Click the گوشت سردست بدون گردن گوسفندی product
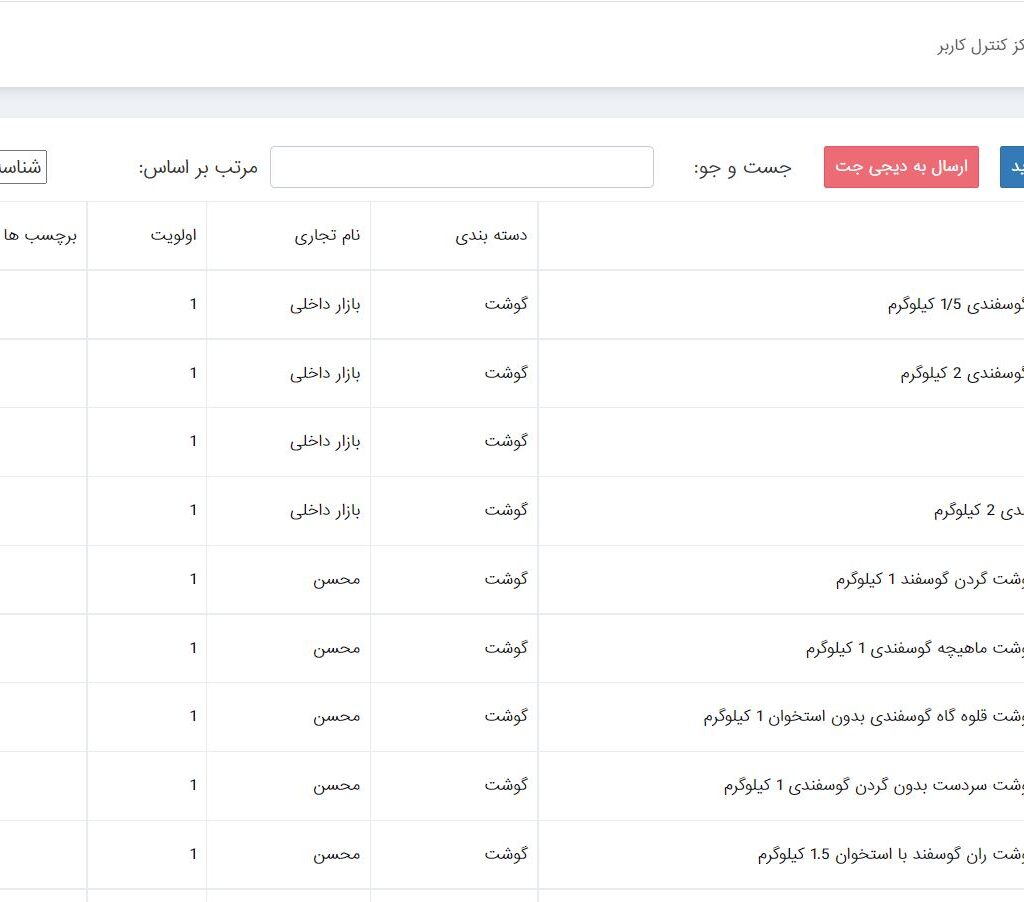 [x=873, y=786]
